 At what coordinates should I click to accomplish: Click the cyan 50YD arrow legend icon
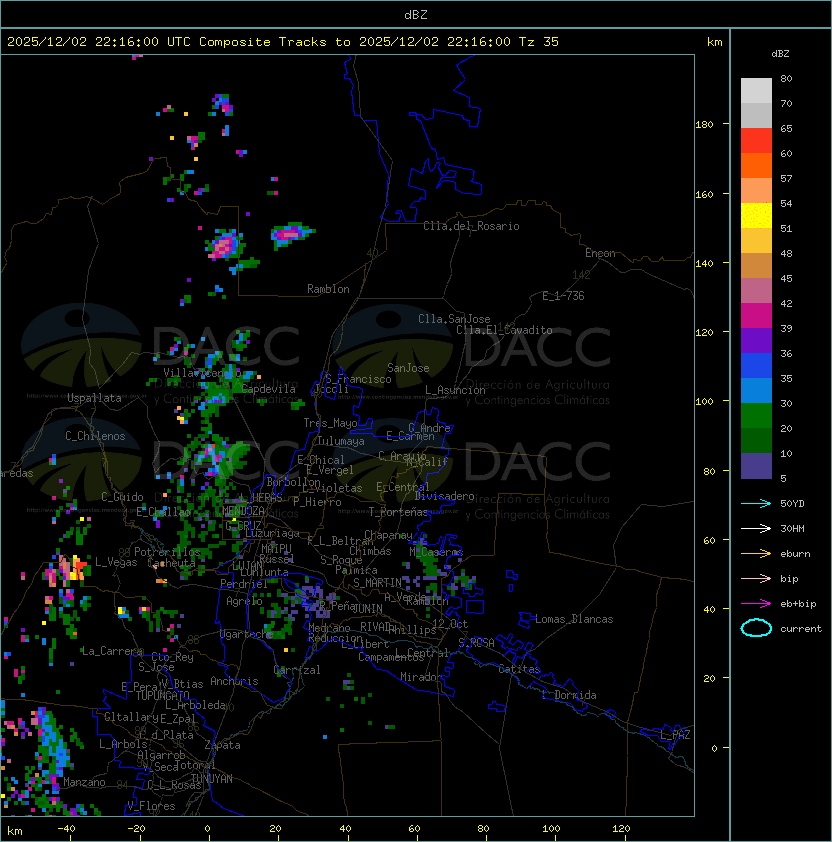point(756,503)
